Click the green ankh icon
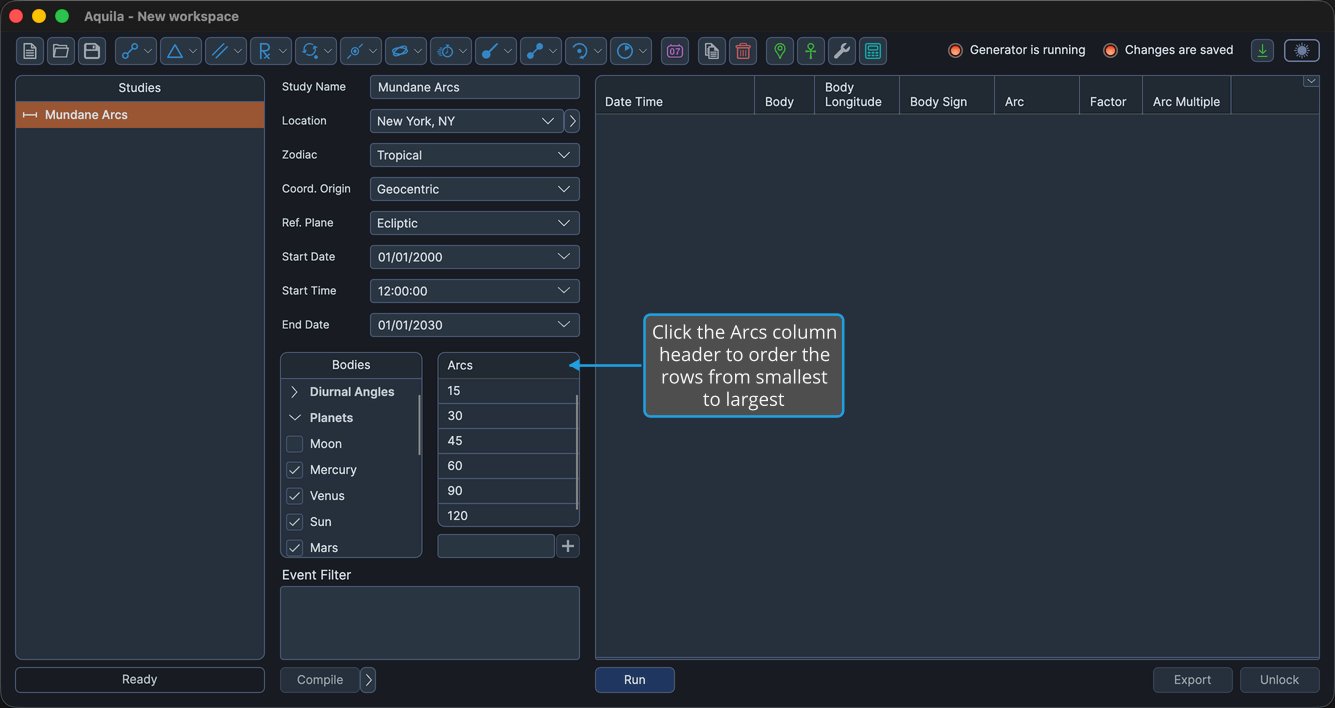This screenshot has width=1335, height=708. (811, 51)
